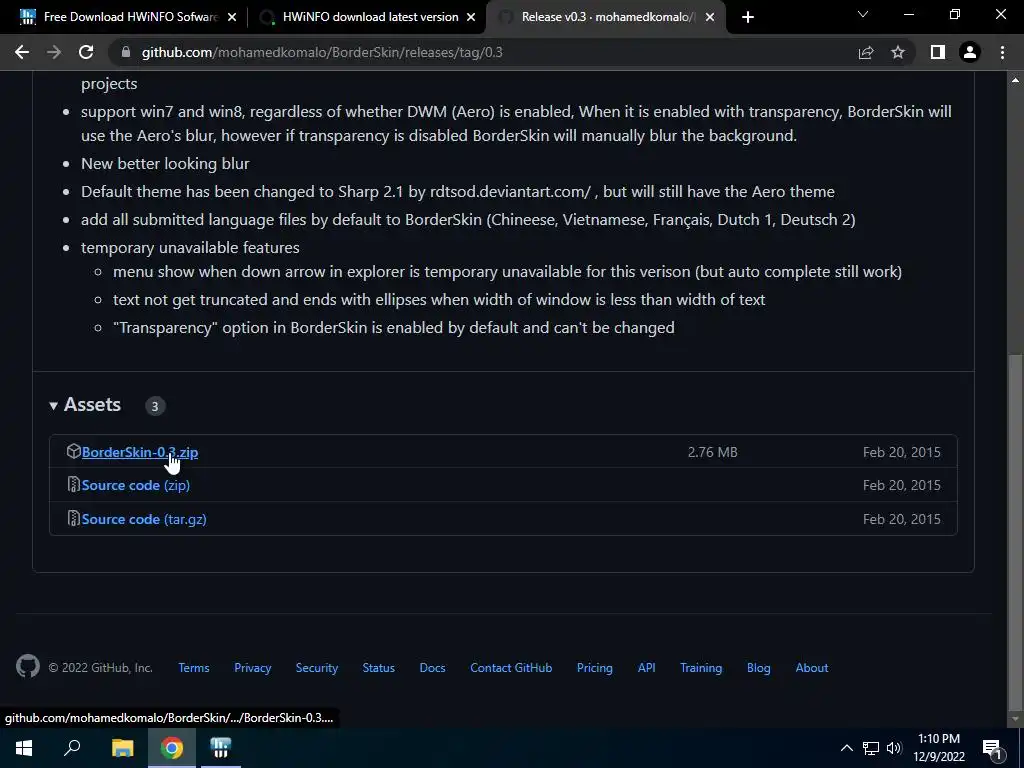The image size is (1024, 768).
Task: Close the HWiNFO download latest version tab
Action: coord(471,17)
